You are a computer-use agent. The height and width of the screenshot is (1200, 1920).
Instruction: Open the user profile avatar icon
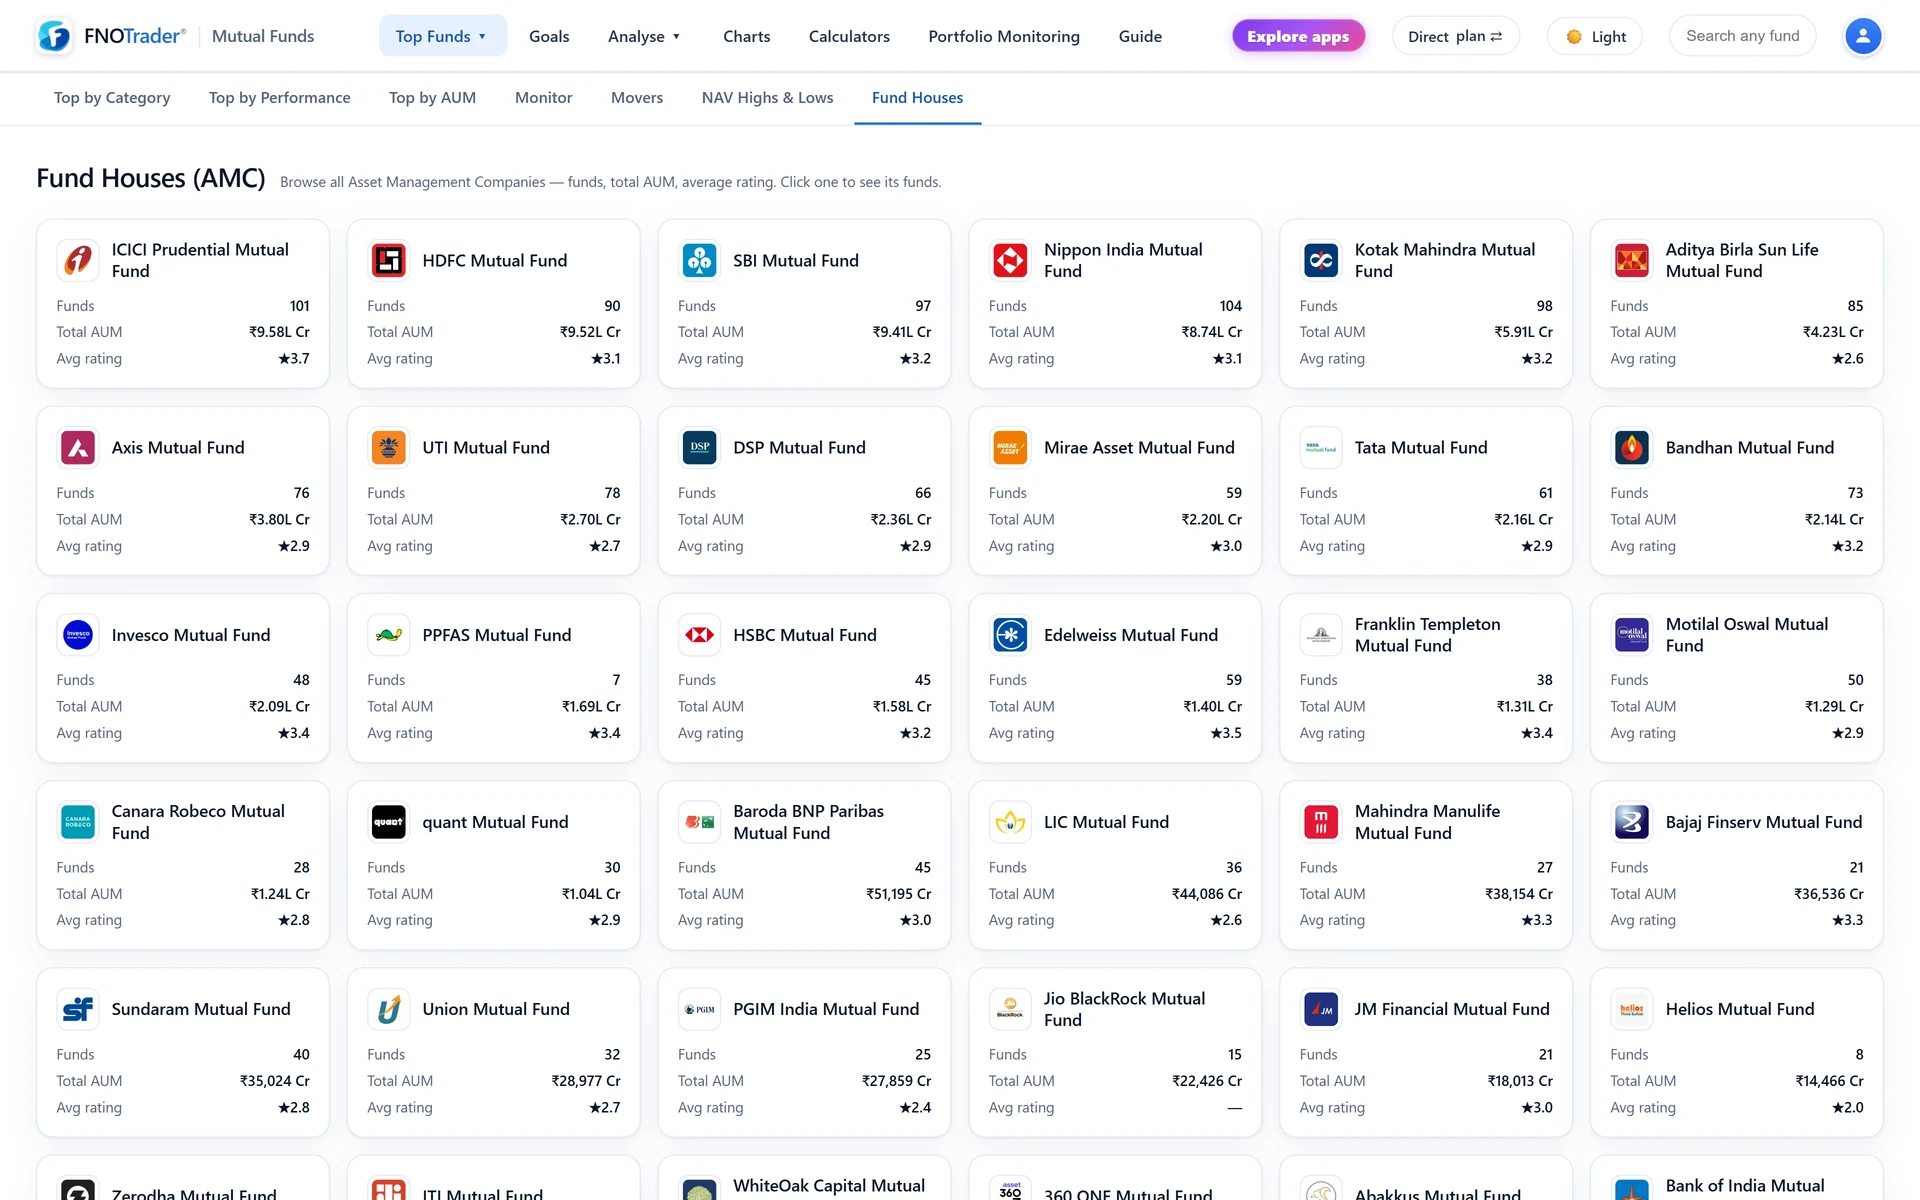coord(1862,36)
